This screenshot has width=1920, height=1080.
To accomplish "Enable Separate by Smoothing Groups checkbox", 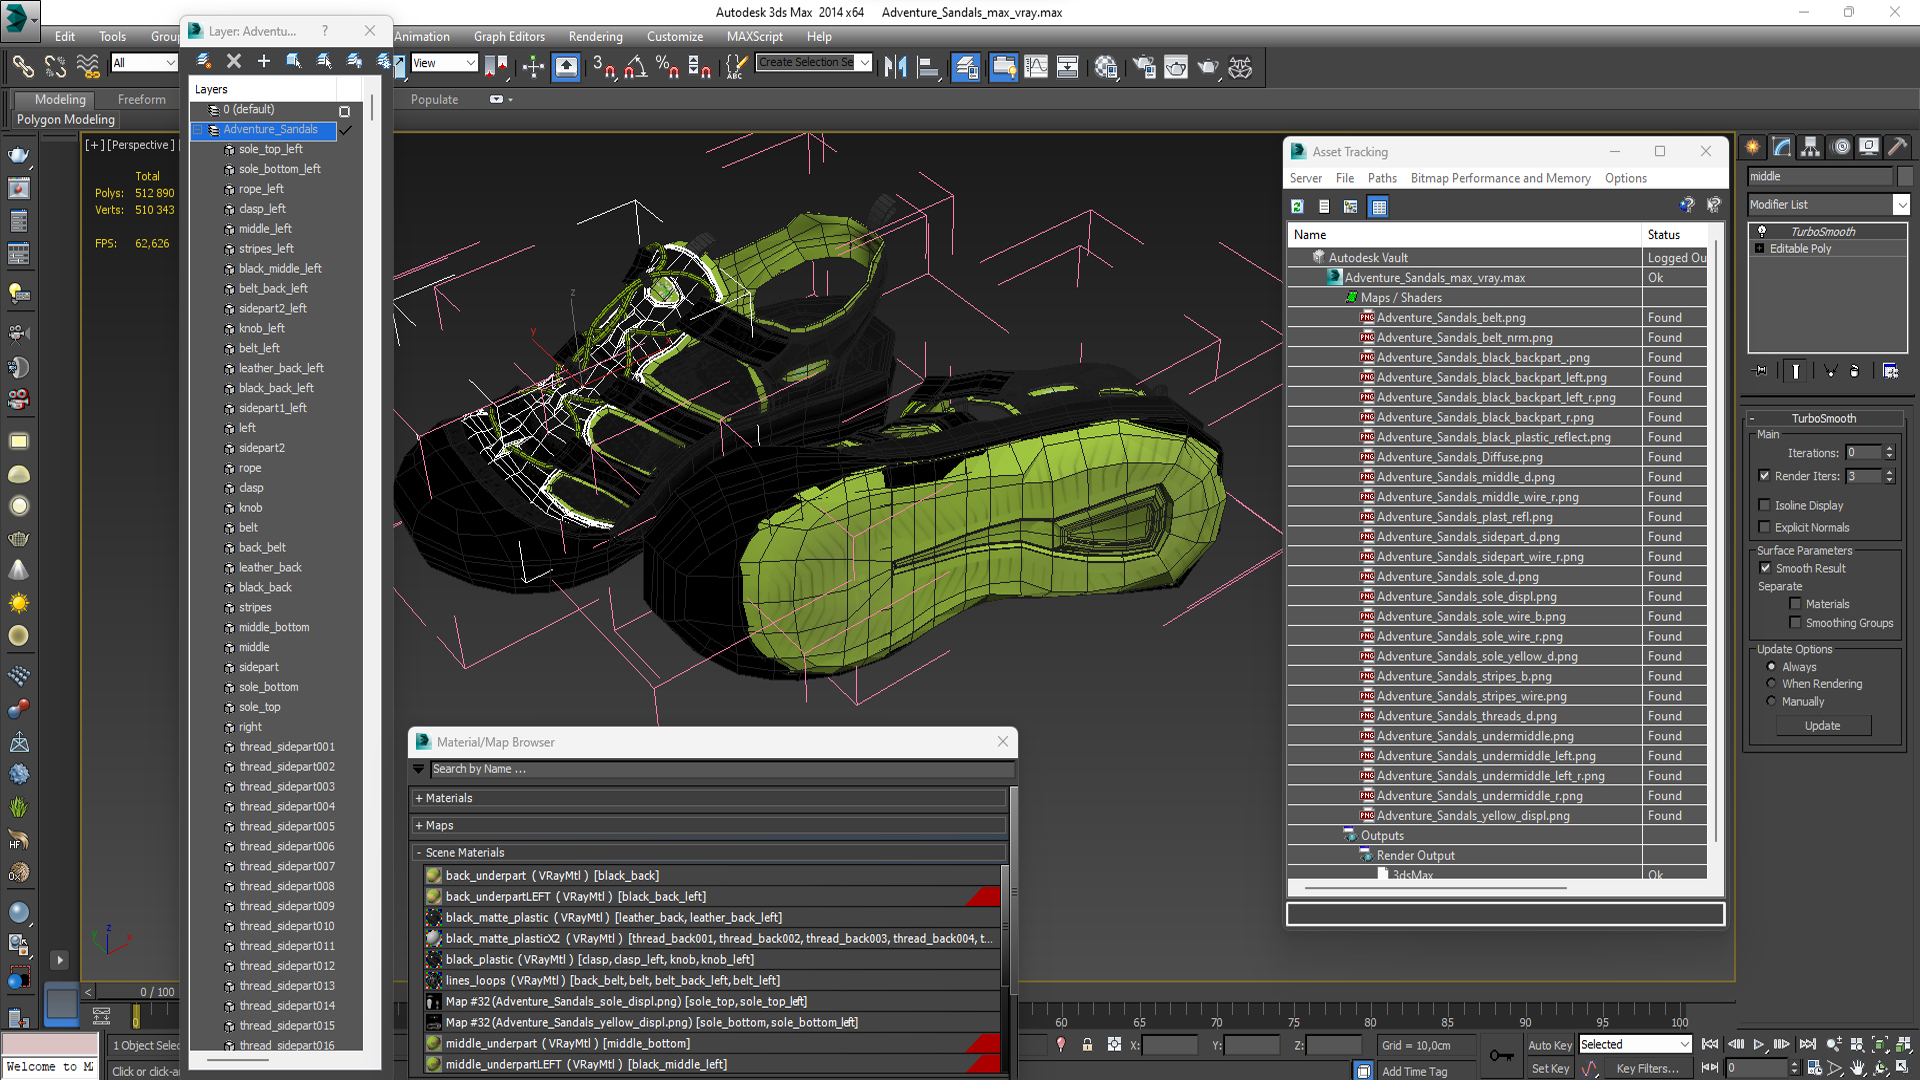I will tap(1796, 623).
